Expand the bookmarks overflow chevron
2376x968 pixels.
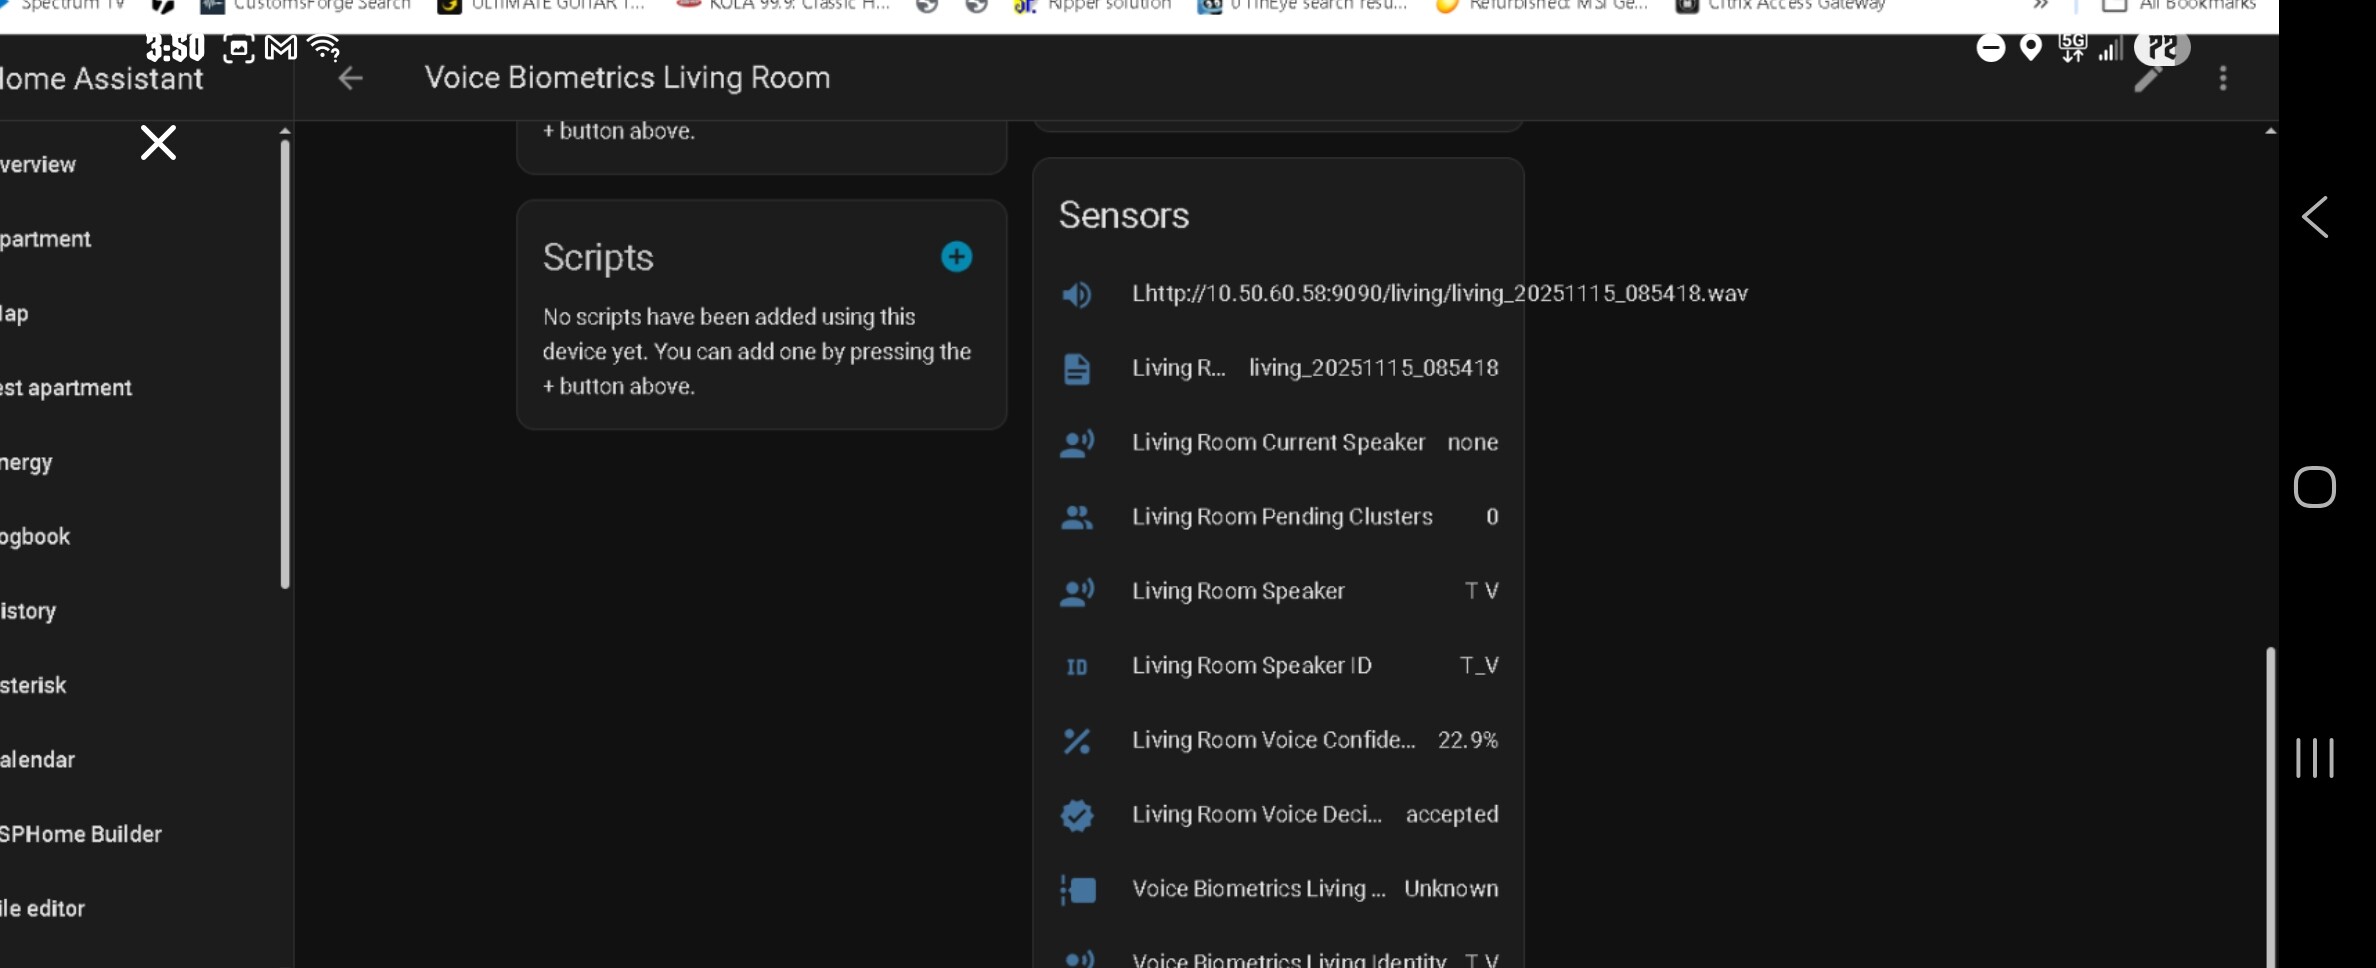point(2041,6)
